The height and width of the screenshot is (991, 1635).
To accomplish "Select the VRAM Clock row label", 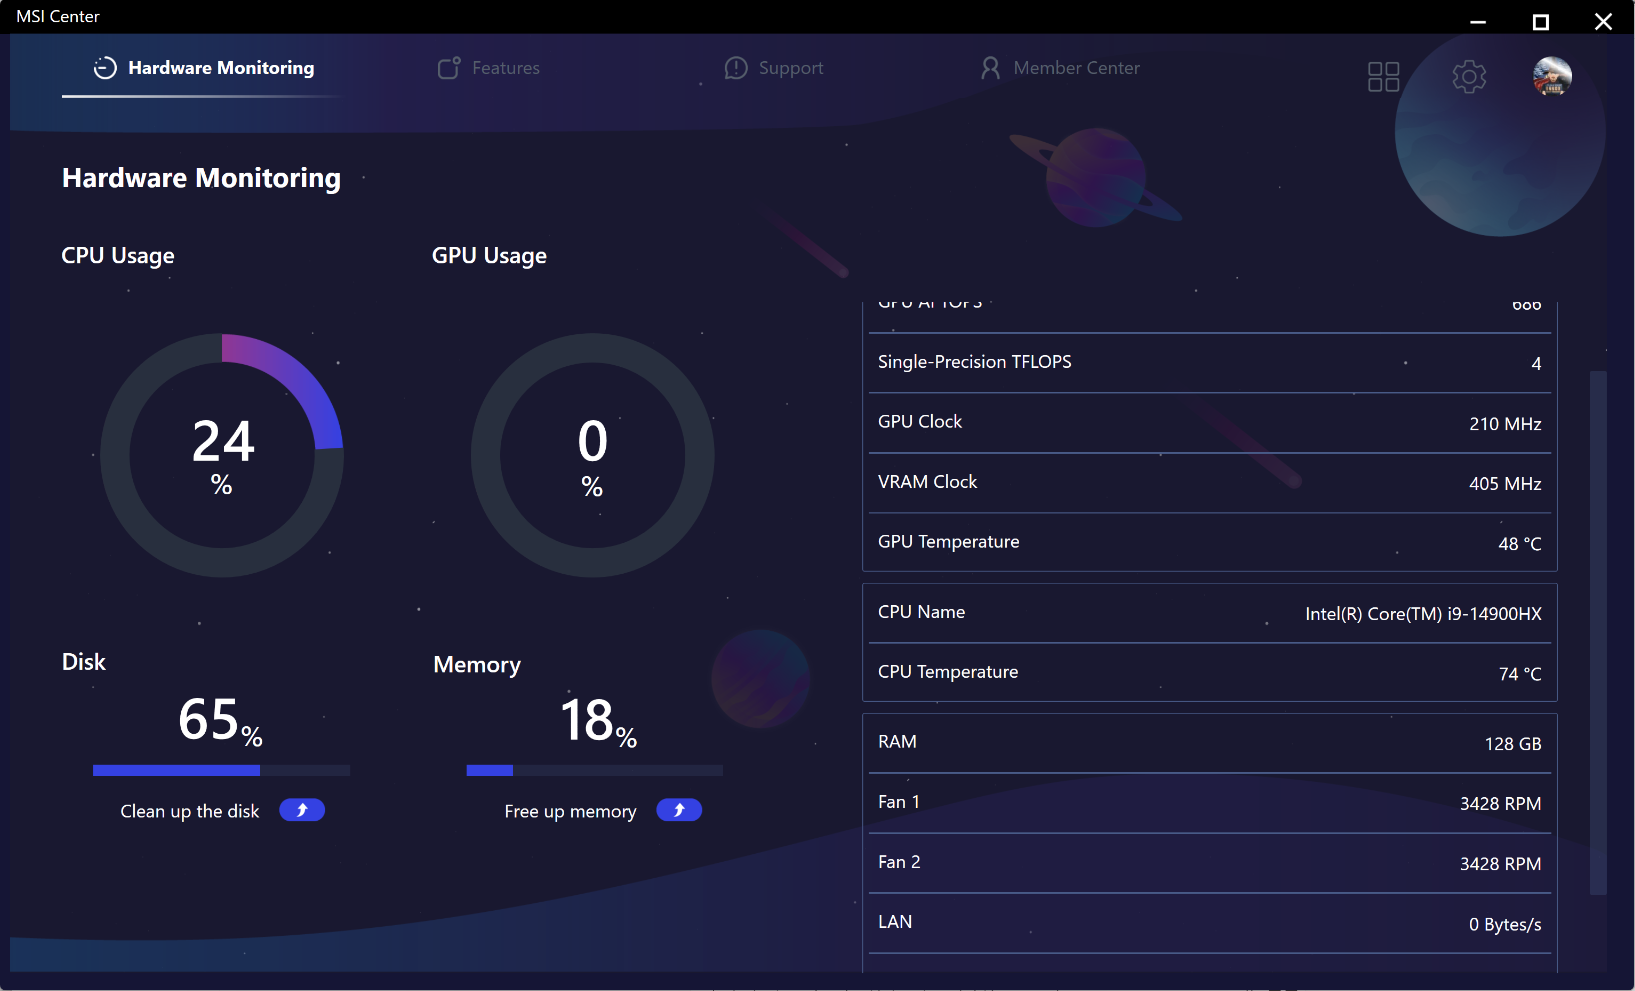I will point(927,482).
